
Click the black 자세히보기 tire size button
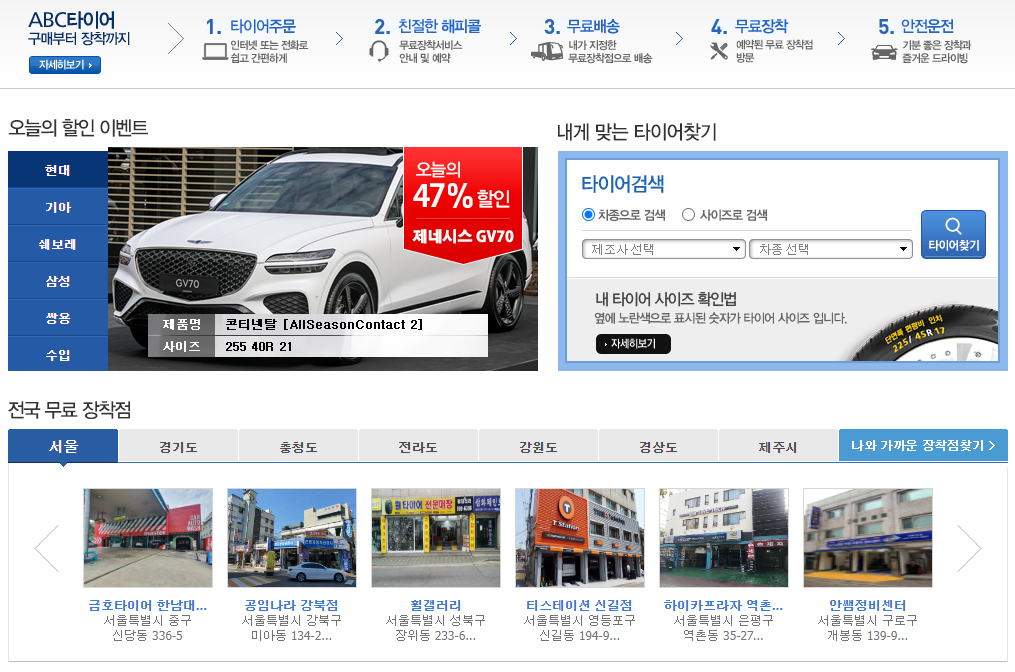(x=633, y=344)
